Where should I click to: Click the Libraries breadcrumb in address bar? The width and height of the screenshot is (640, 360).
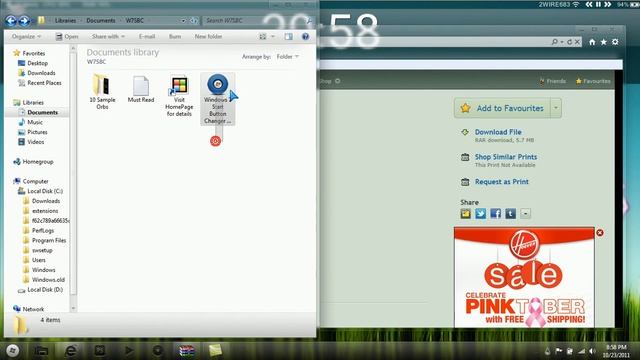(65, 20)
